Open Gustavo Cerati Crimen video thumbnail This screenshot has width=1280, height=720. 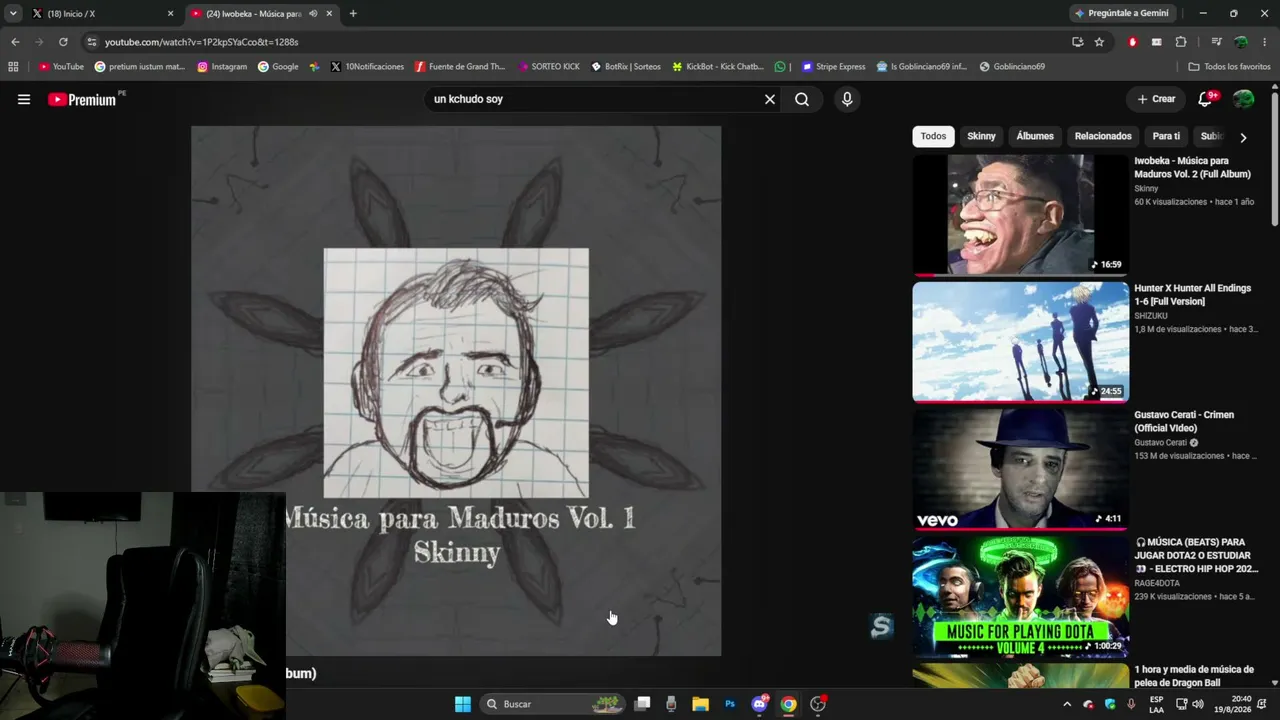click(1020, 468)
